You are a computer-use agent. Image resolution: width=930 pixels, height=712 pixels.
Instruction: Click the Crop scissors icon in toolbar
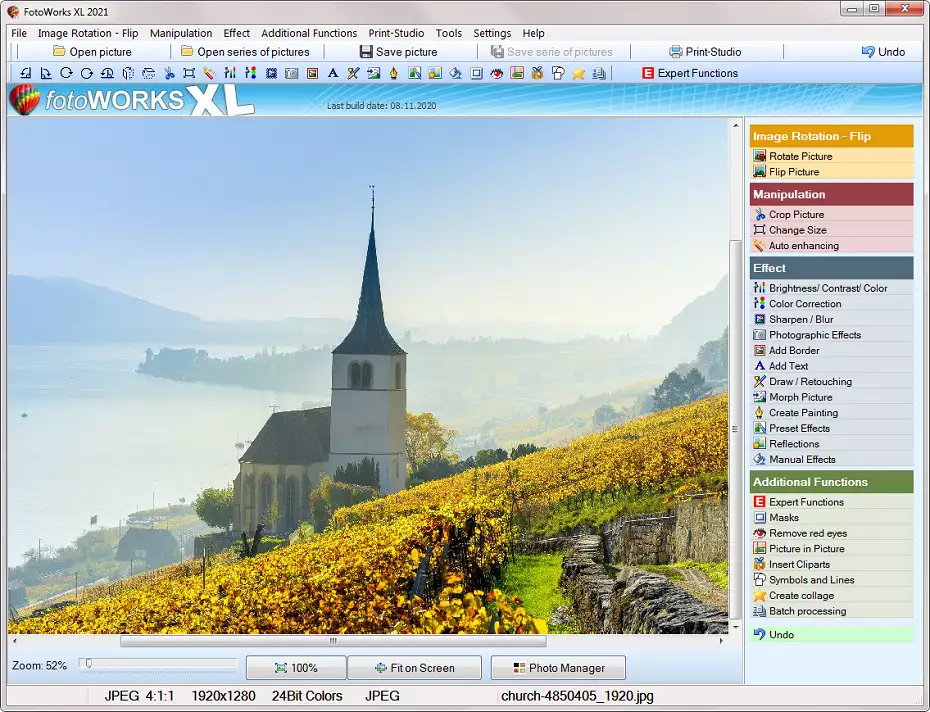168,73
